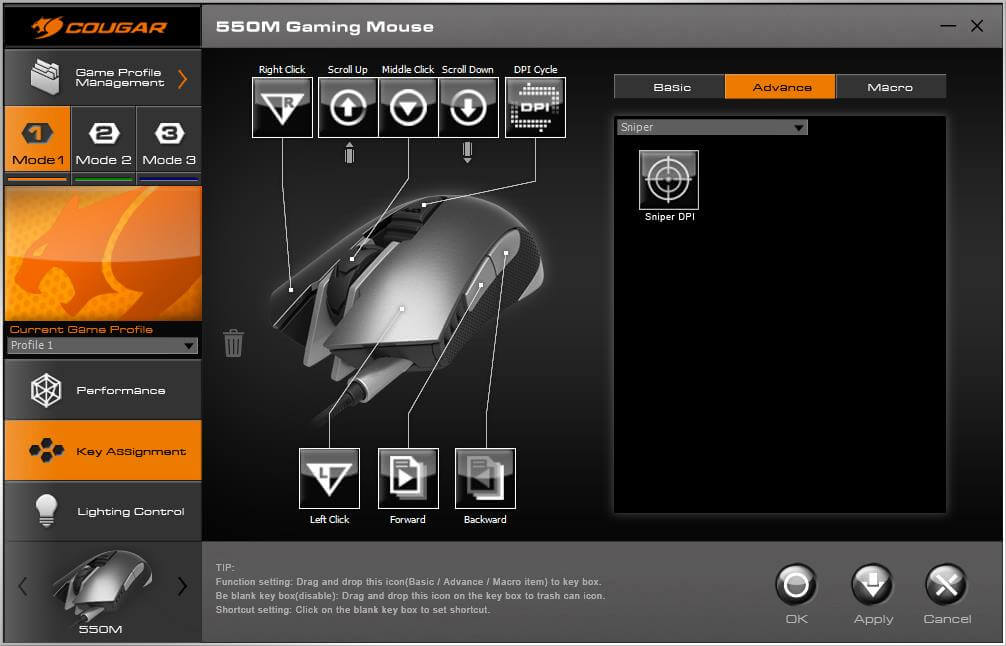The height and width of the screenshot is (646, 1006).
Task: Click the DPI Cycle key icon
Action: point(535,107)
